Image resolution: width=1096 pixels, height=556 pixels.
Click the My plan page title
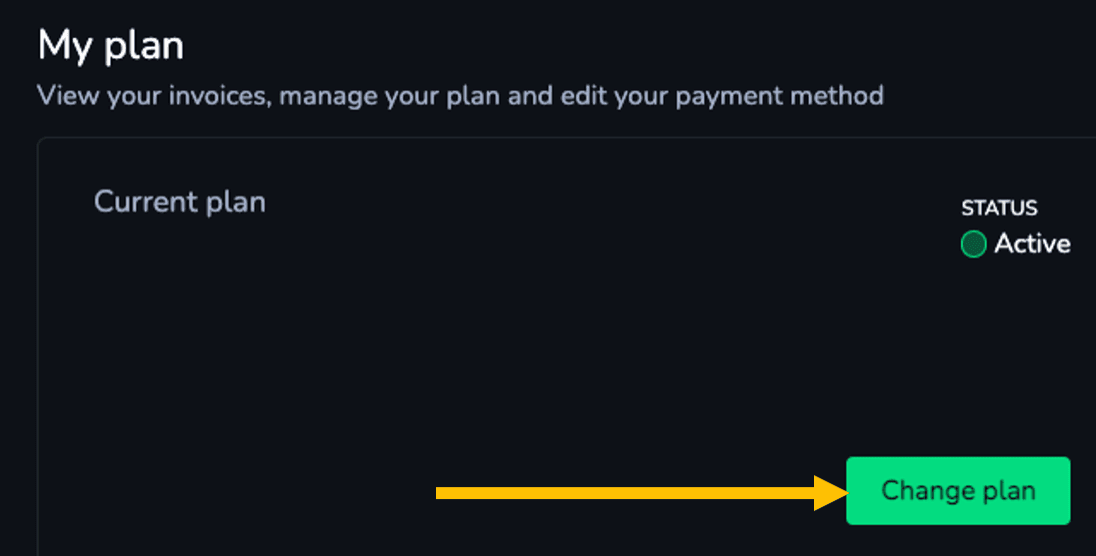[110, 45]
